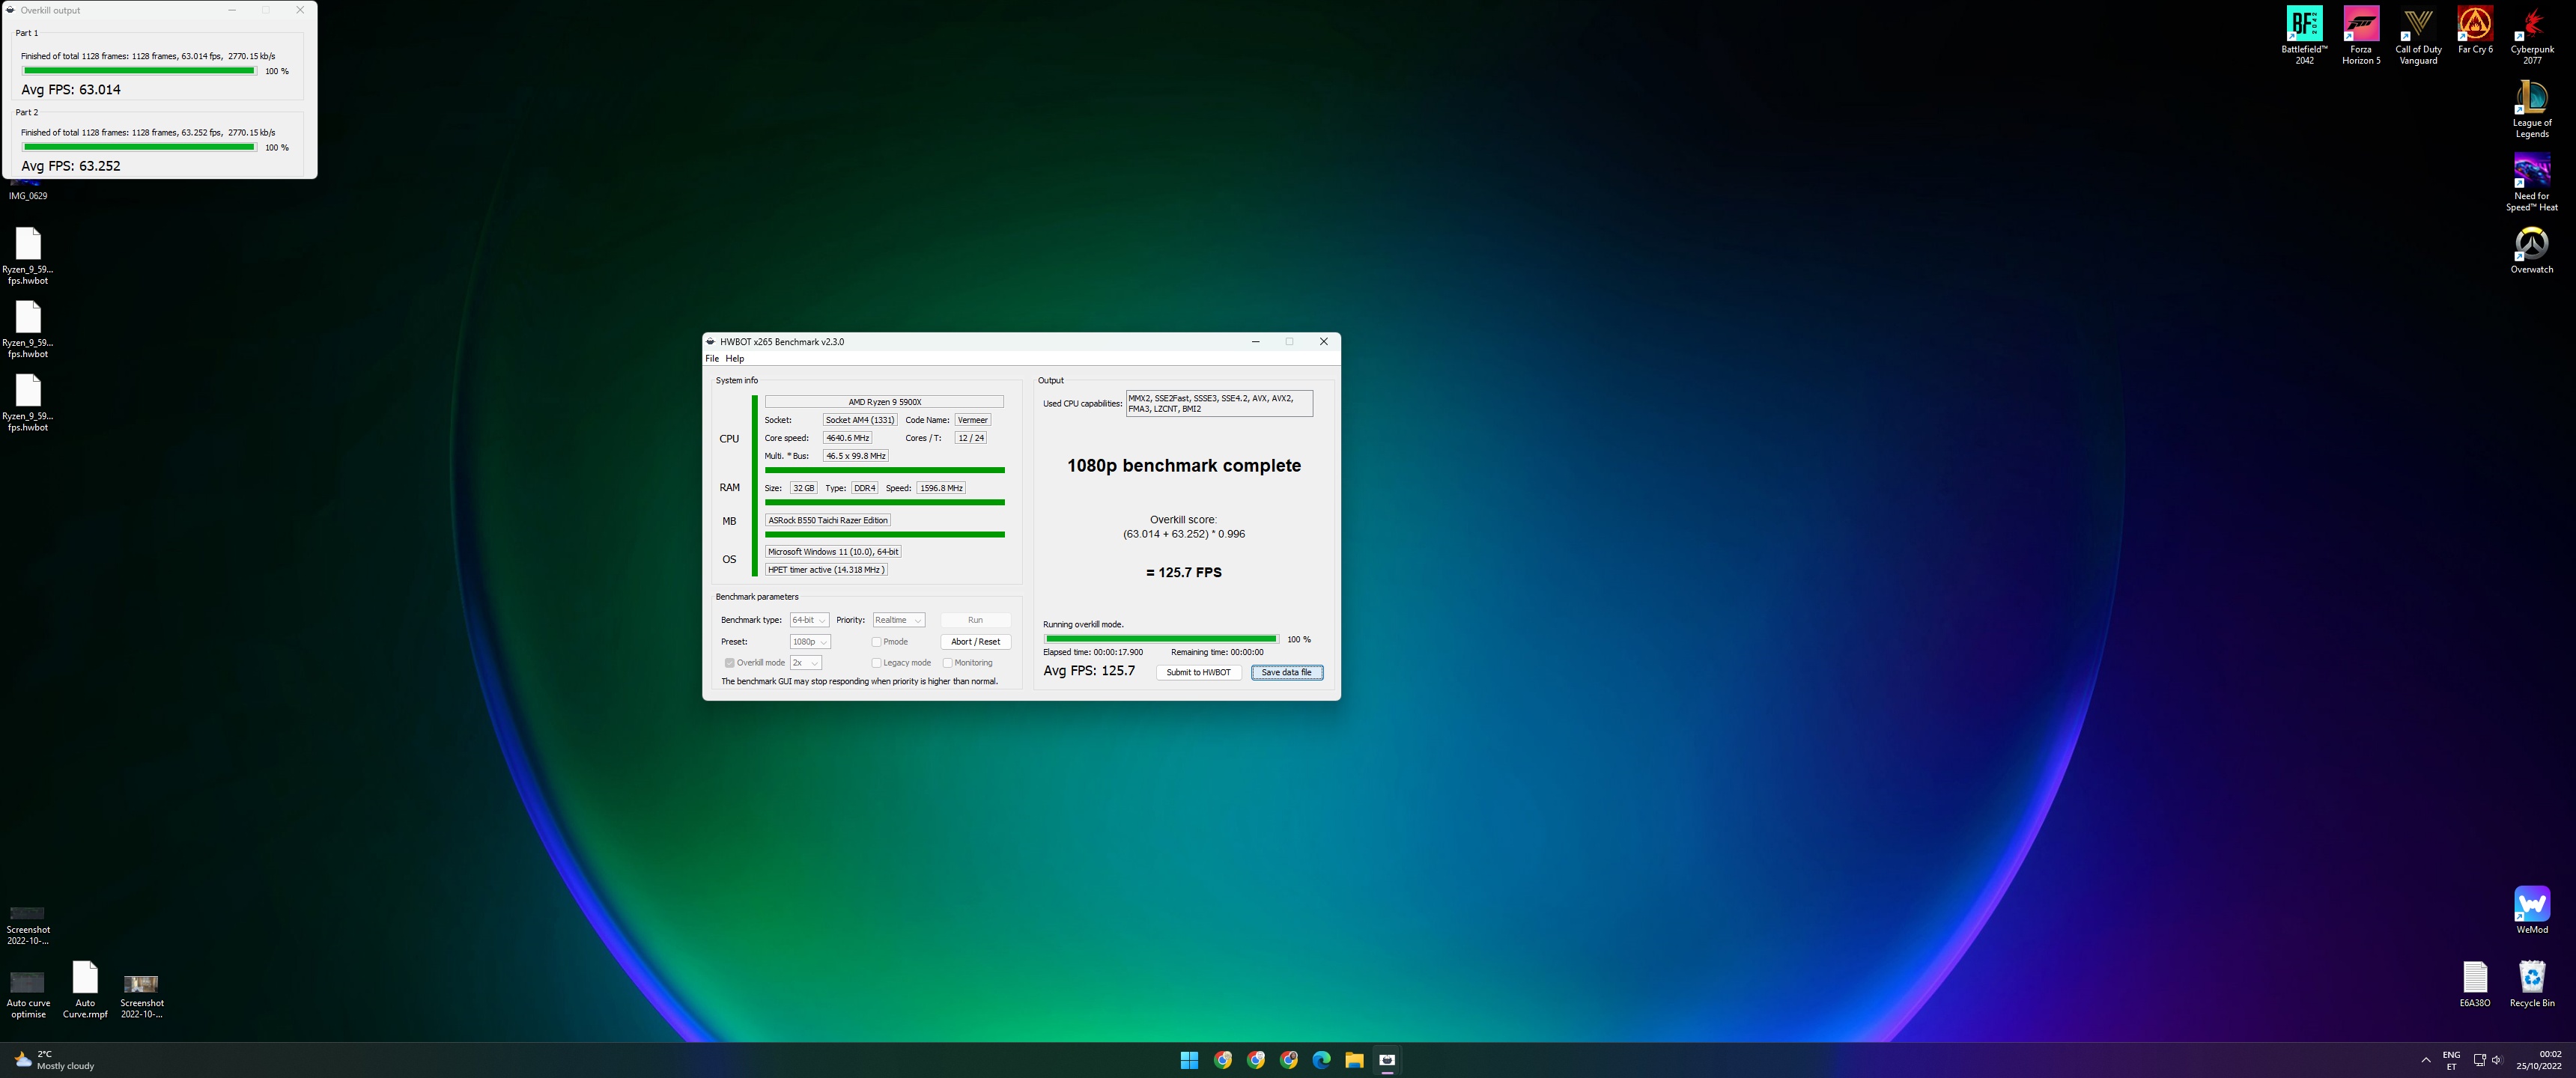The image size is (2576, 1078).
Task: Open Call of Duty Vanguard shortcut
Action: 2418,35
